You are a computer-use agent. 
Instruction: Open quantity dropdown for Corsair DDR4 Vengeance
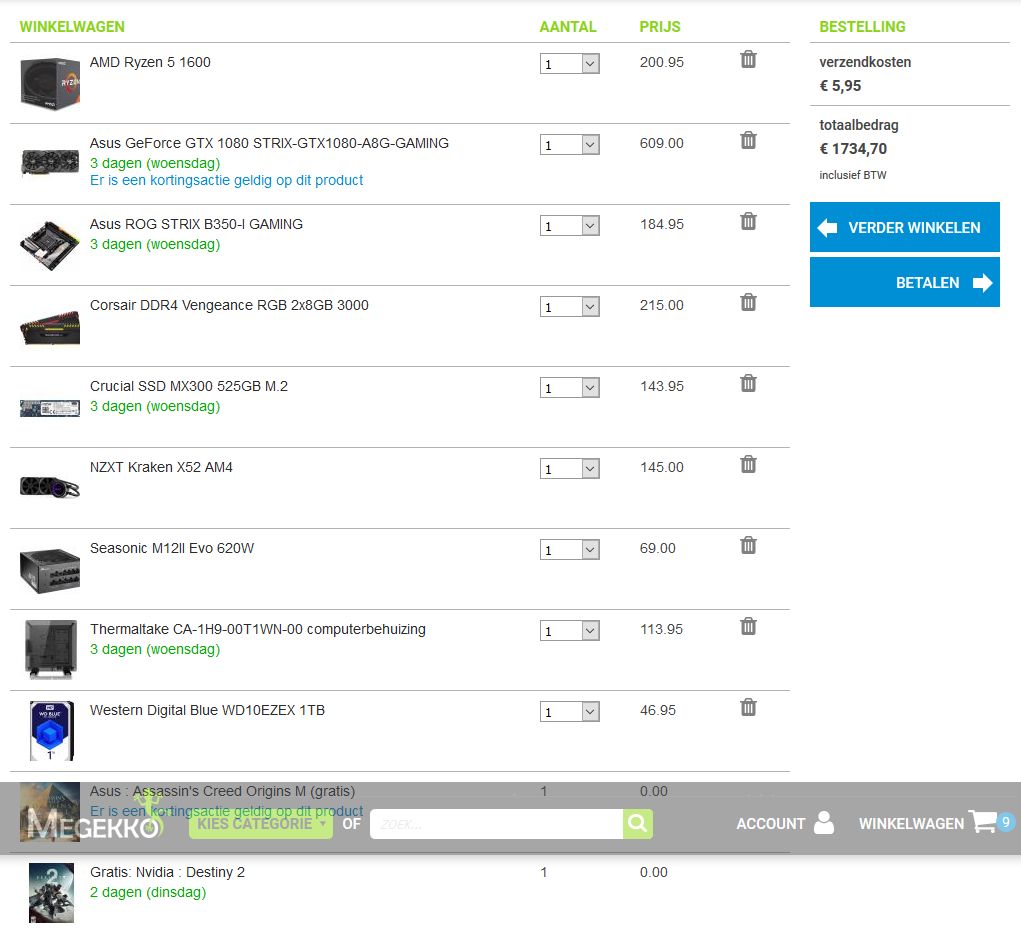pyautogui.click(x=570, y=307)
